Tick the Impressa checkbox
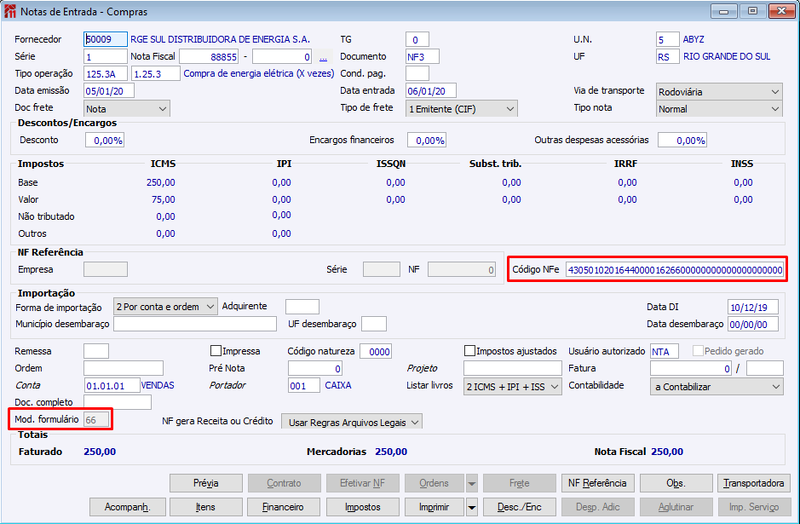800x524 pixels. [216, 351]
